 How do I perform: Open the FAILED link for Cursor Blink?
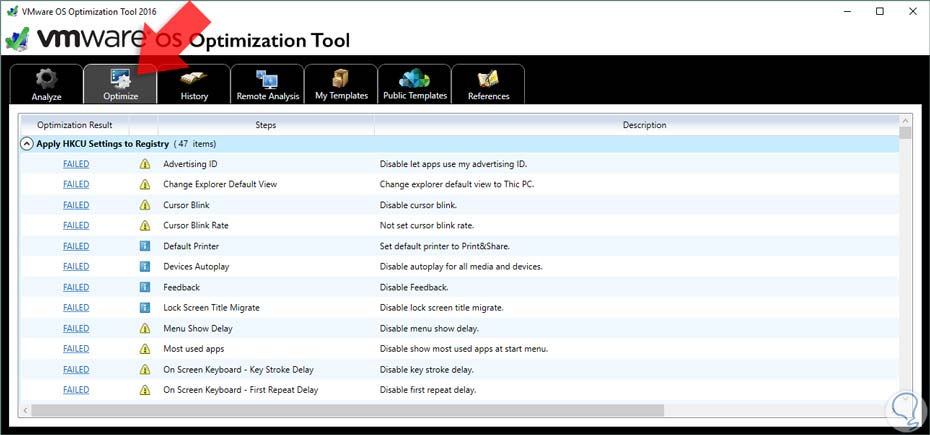[x=76, y=205]
